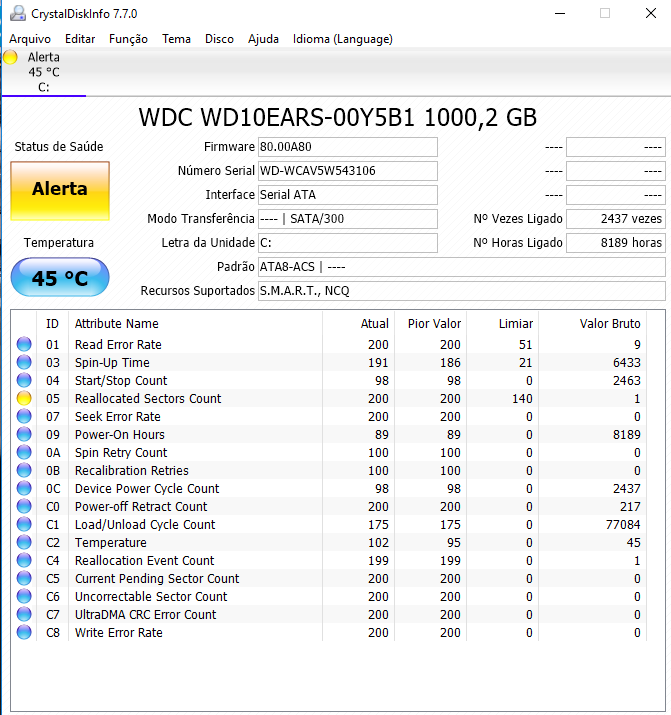Click the Letra da Unidade field
This screenshot has height=715, width=671.
[x=348, y=243]
